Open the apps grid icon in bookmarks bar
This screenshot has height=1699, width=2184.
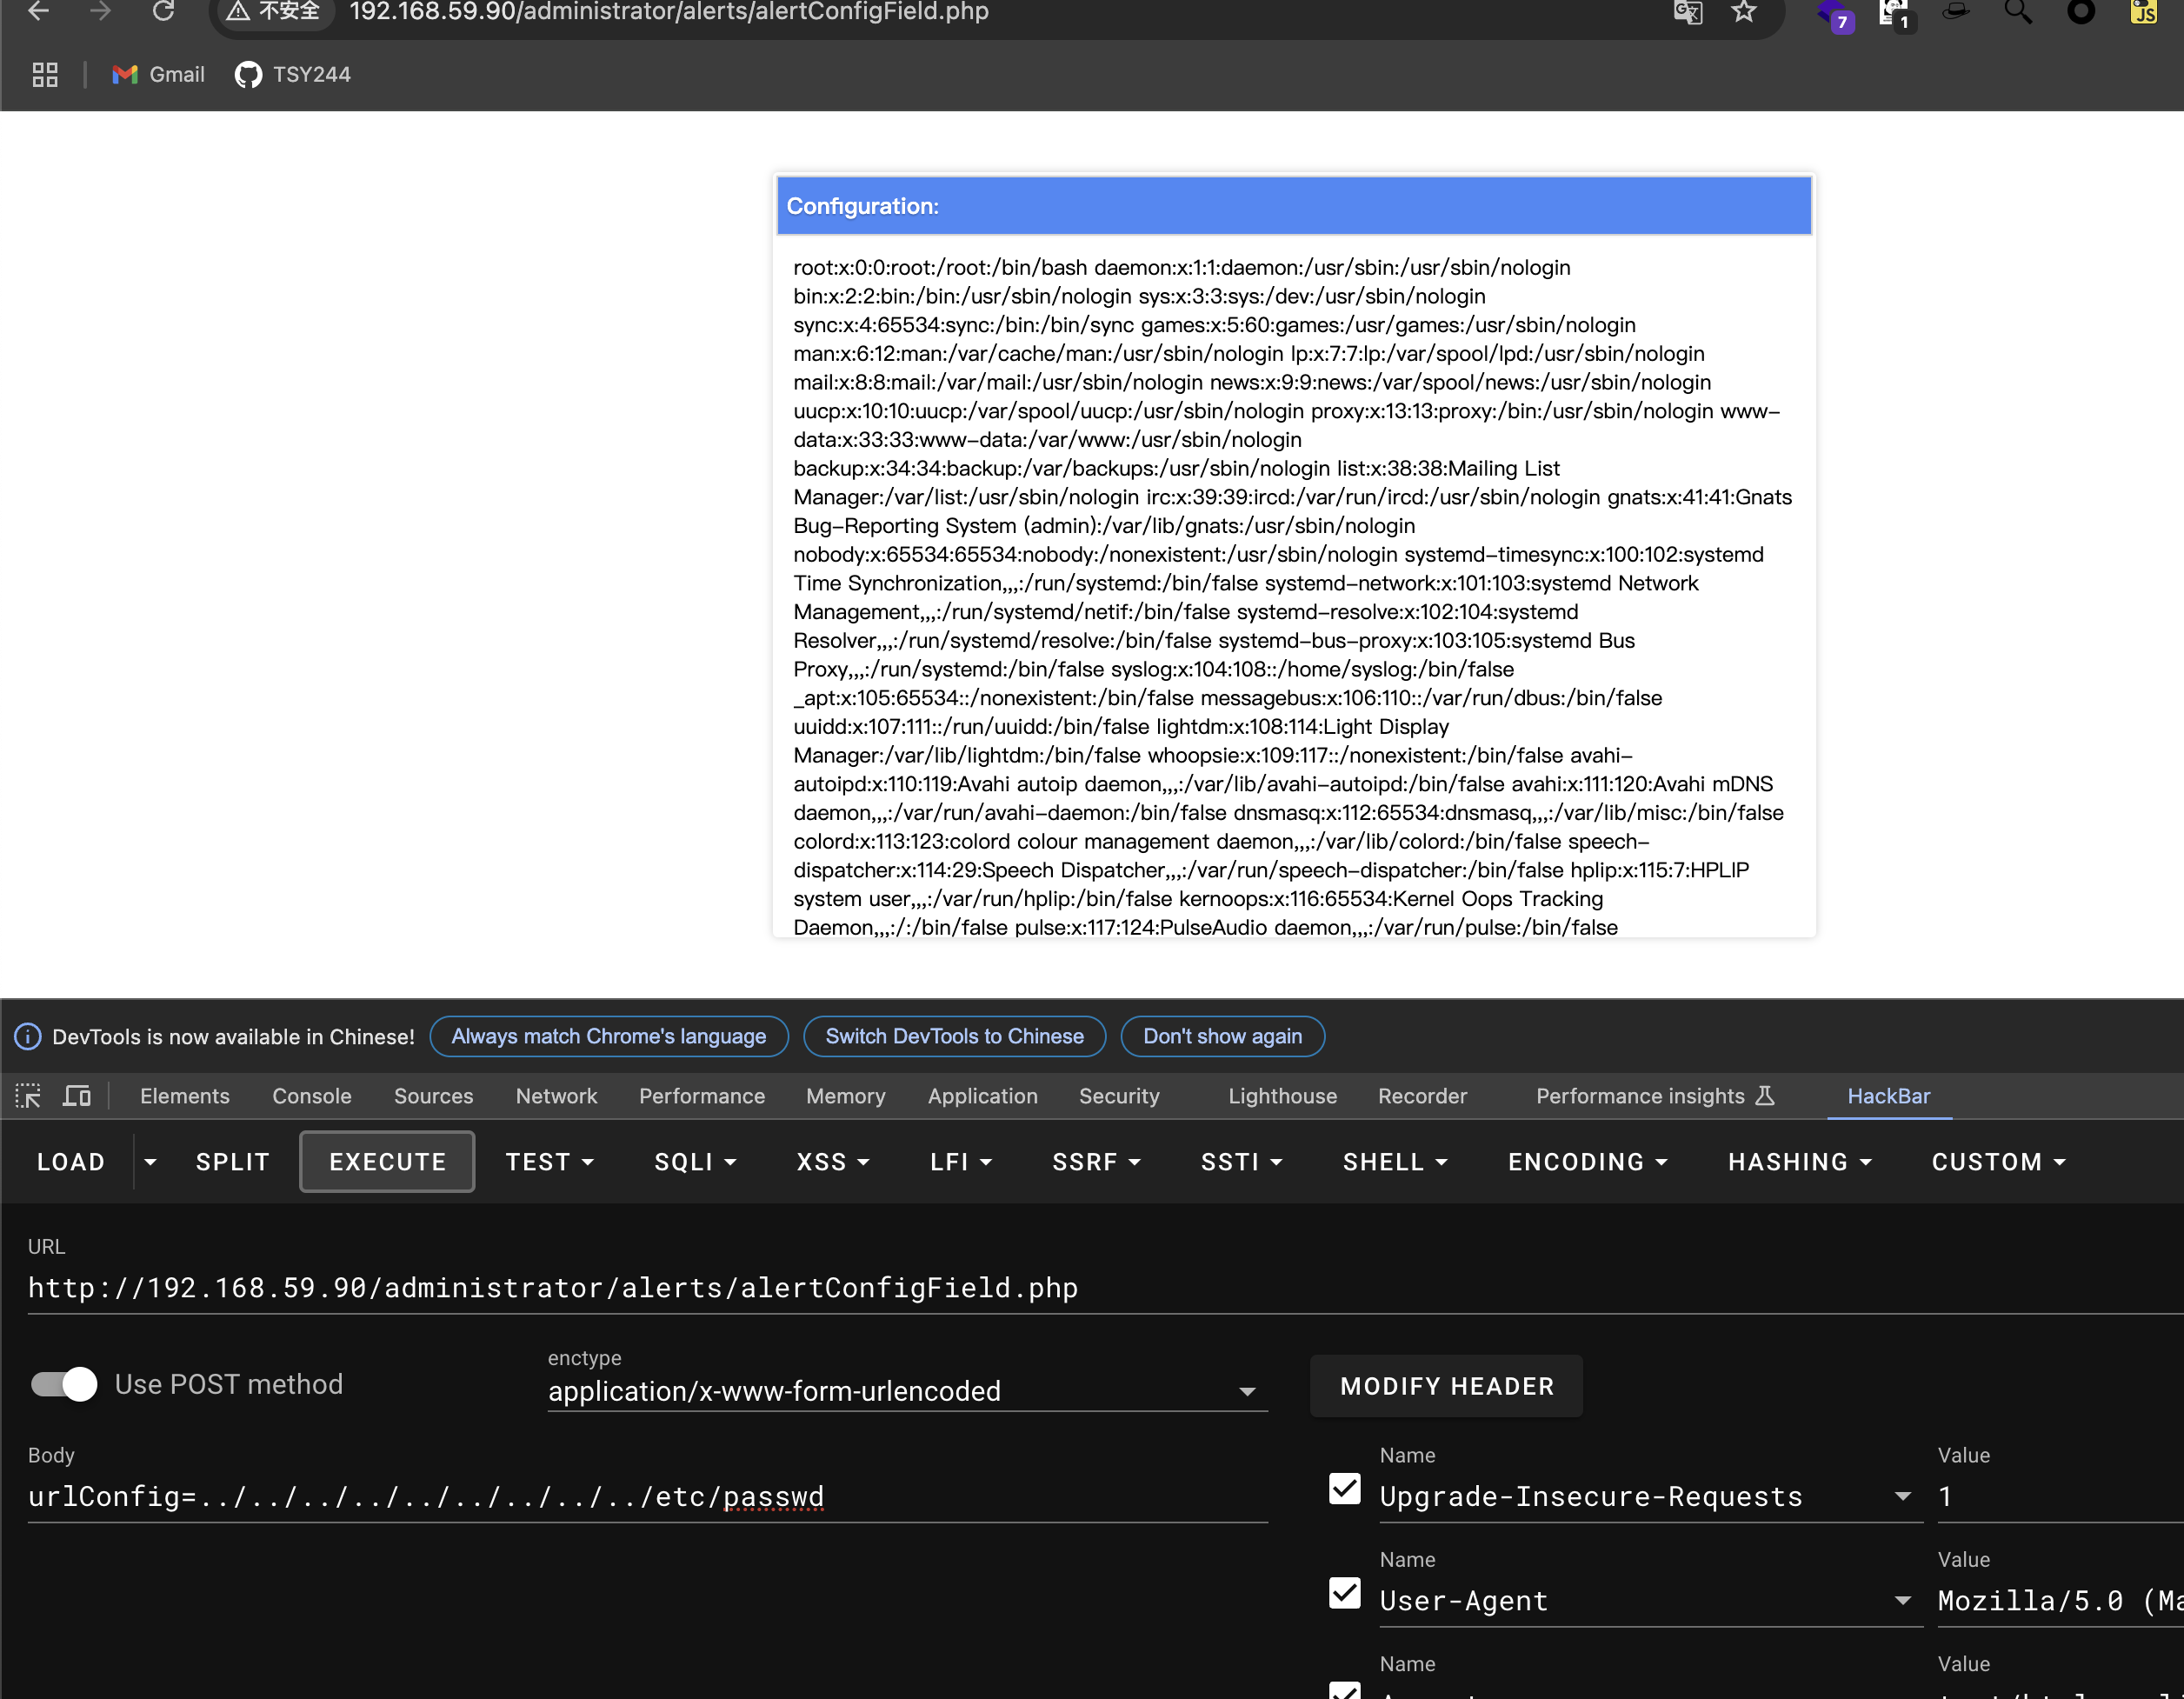click(45, 75)
